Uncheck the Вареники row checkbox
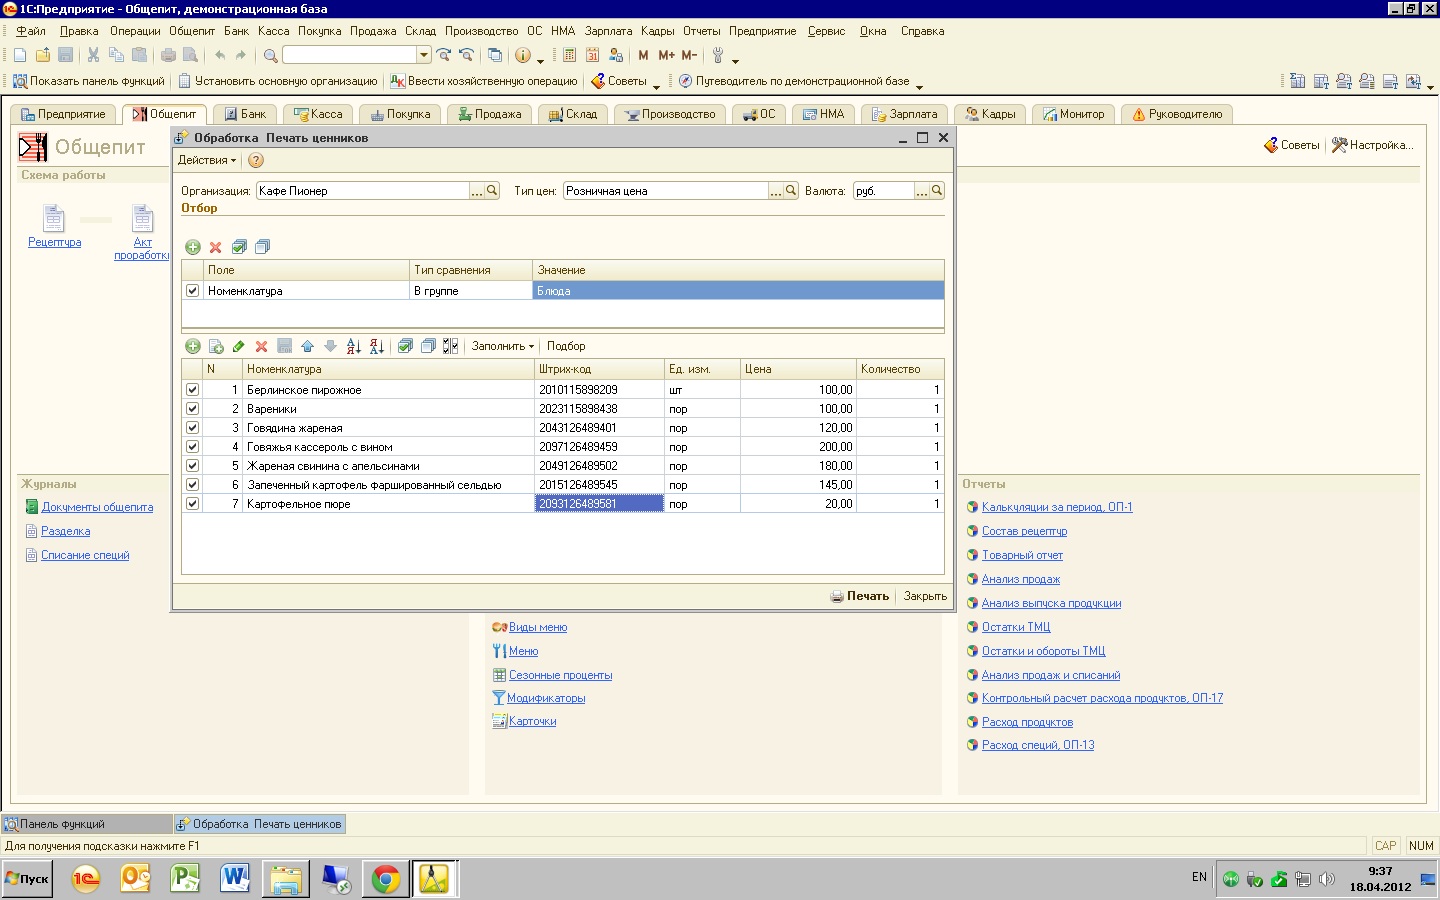 pyautogui.click(x=192, y=409)
